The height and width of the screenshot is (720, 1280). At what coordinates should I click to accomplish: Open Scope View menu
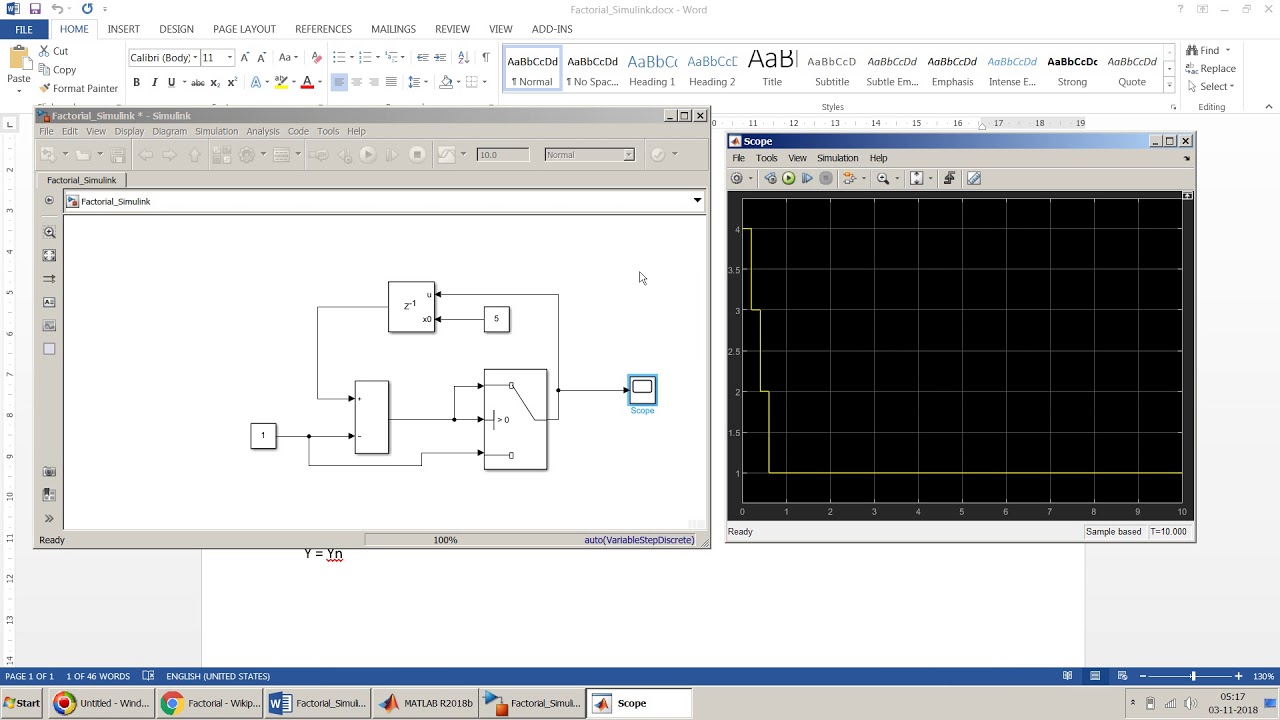[797, 158]
